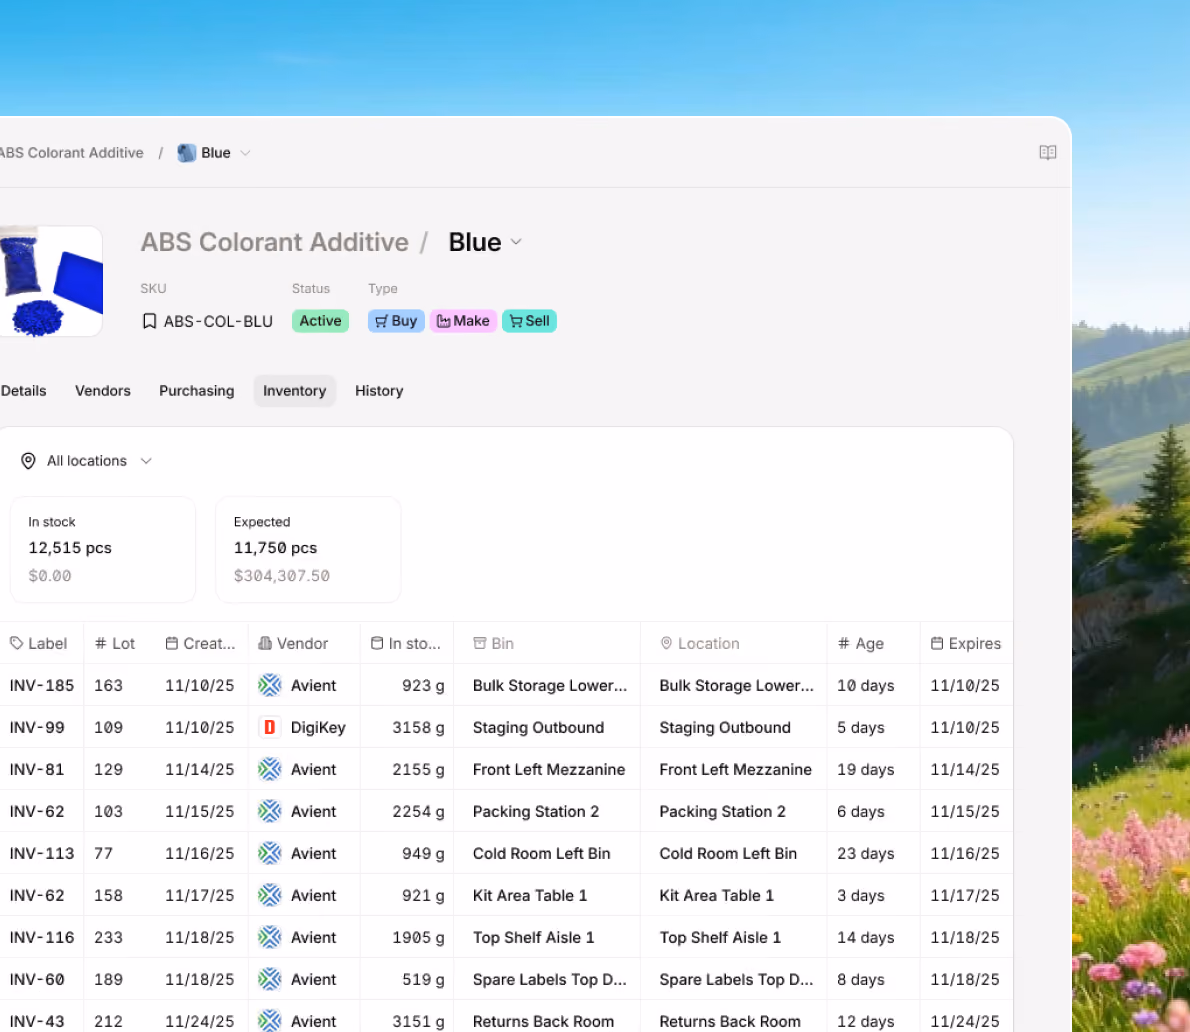Screen dimensions: 1190x1032
Task: Click the Buy type badge
Action: [396, 321]
